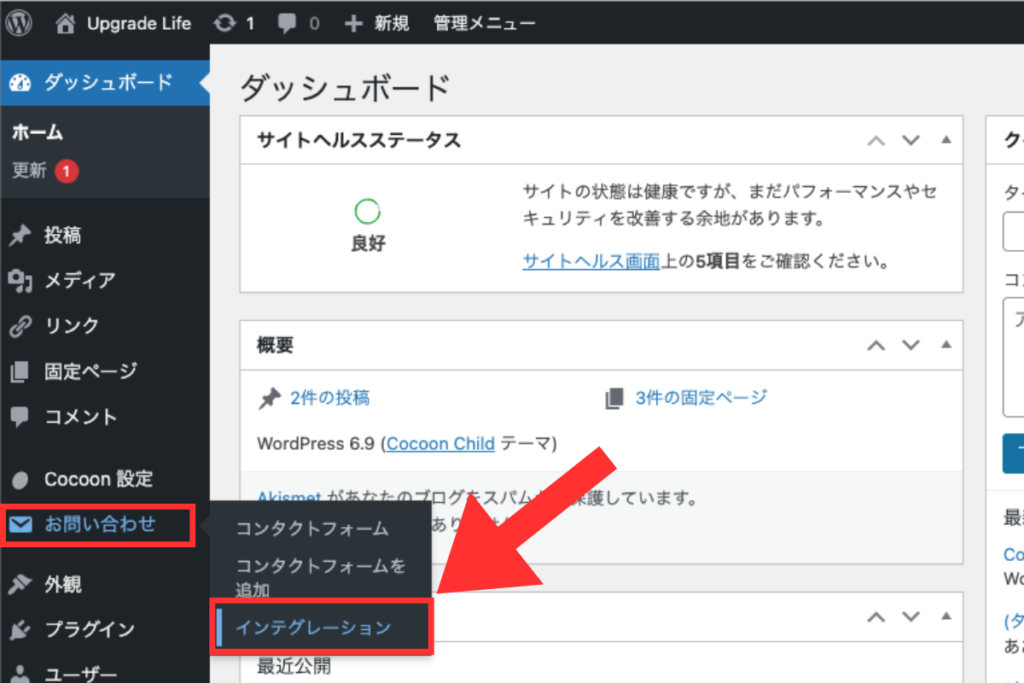Viewport: 1024px width, 683px height.
Task: Move 概要 panel up with chevron
Action: (x=876, y=345)
